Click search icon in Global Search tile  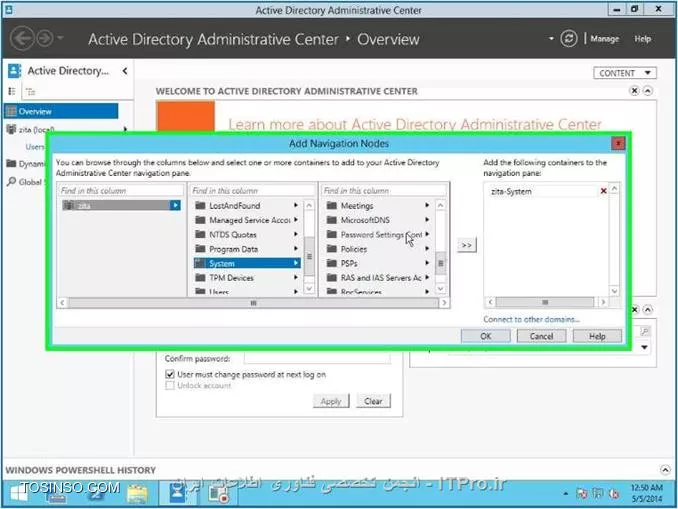click(644, 332)
